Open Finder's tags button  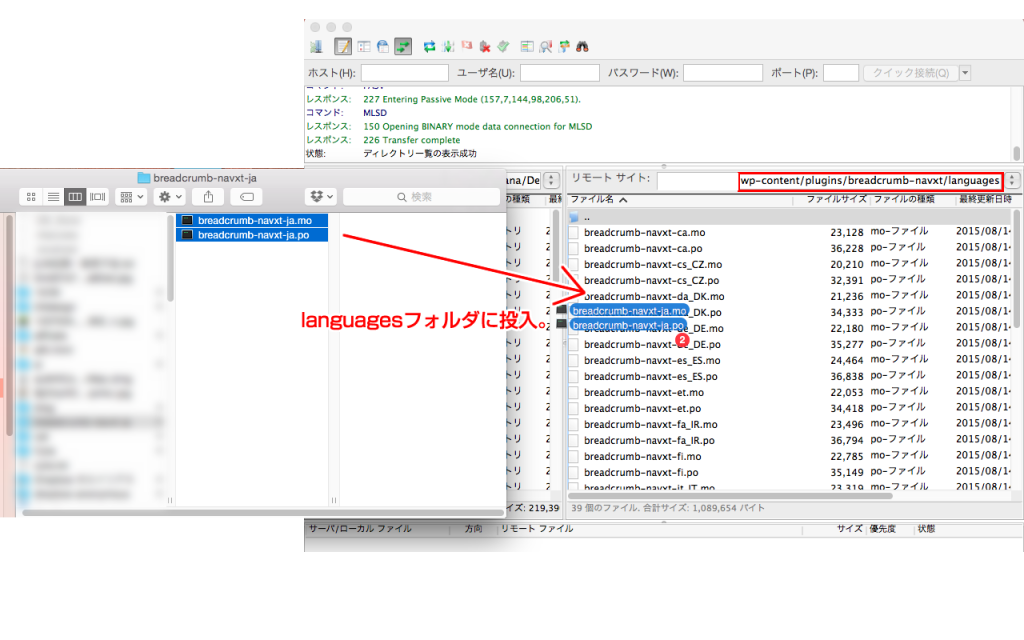pyautogui.click(x=247, y=197)
